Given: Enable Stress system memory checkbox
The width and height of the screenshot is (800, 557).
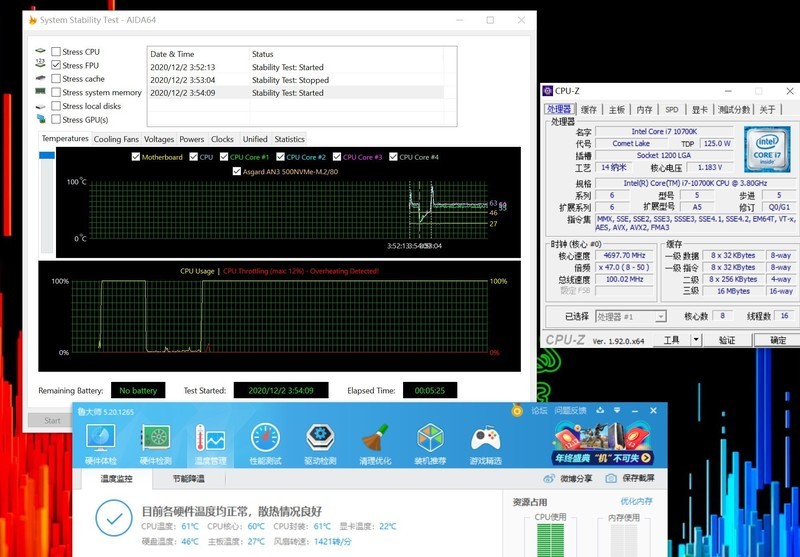Looking at the screenshot, I should [56, 92].
